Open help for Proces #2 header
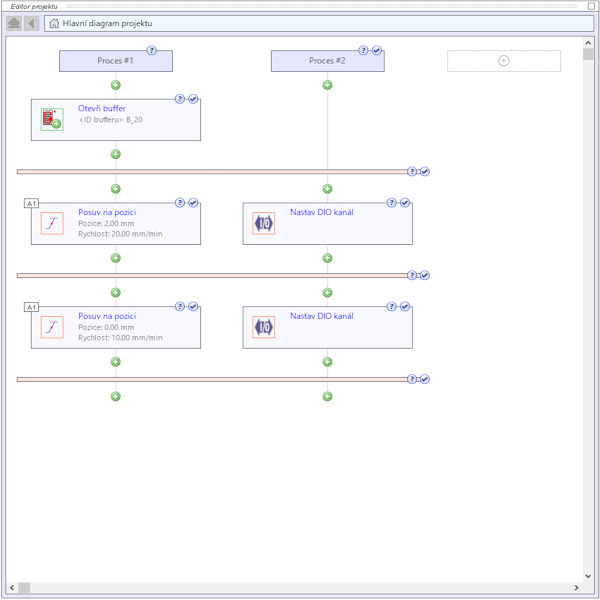 pos(363,50)
